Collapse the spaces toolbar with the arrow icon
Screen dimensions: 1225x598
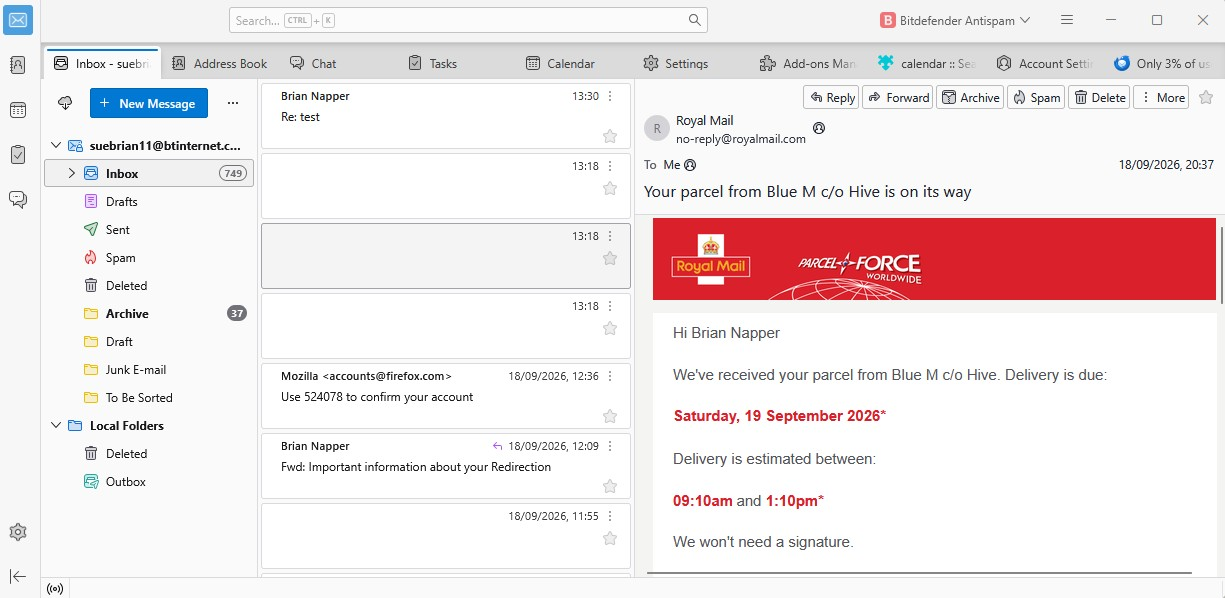click(18, 576)
